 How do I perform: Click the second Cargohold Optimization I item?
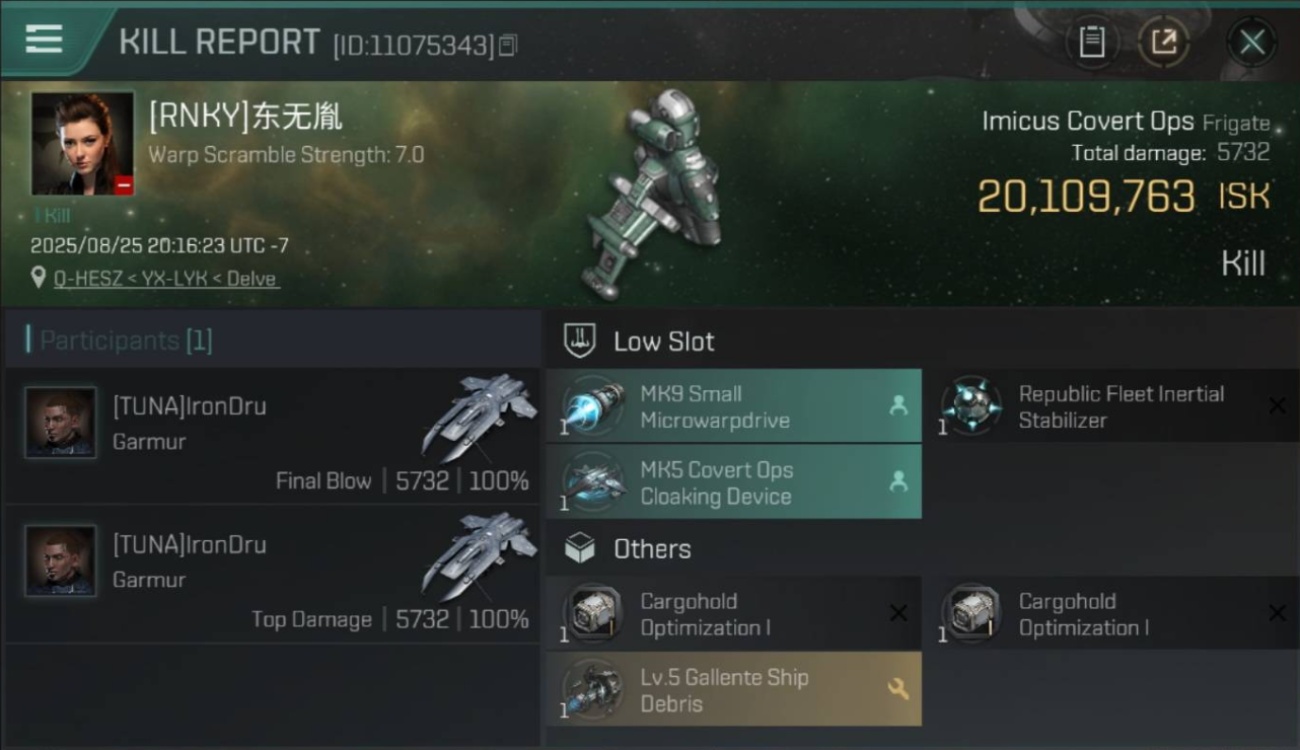click(x=1112, y=614)
